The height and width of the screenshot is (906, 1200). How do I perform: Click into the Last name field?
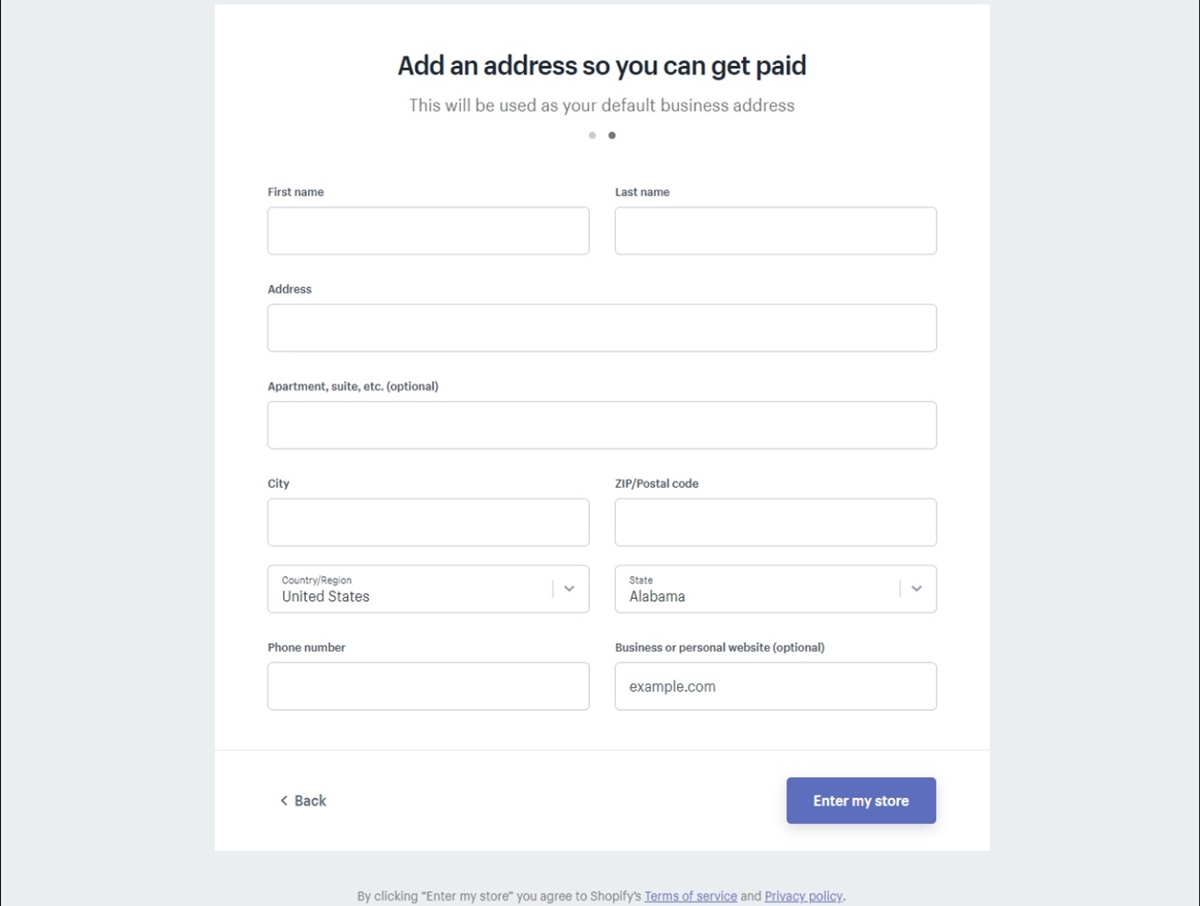click(775, 231)
